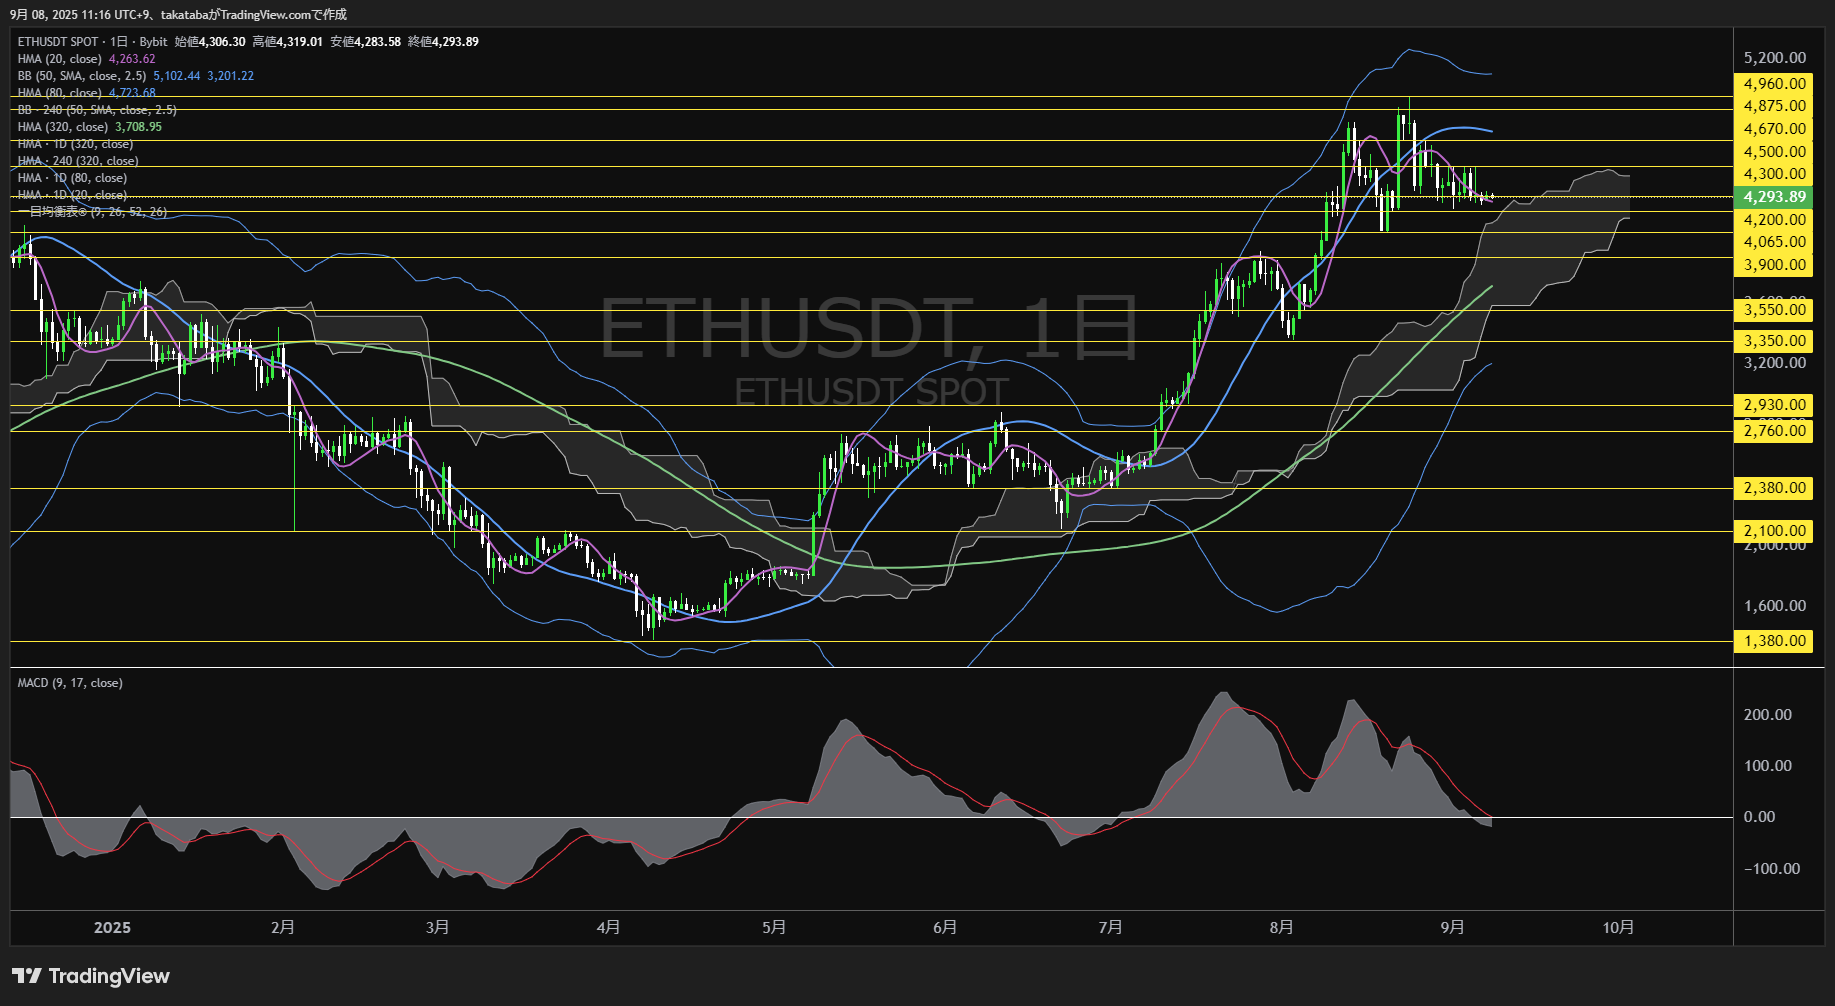Select the 4,300.00 price level label
This screenshot has width=1835, height=1006.
[1773, 174]
